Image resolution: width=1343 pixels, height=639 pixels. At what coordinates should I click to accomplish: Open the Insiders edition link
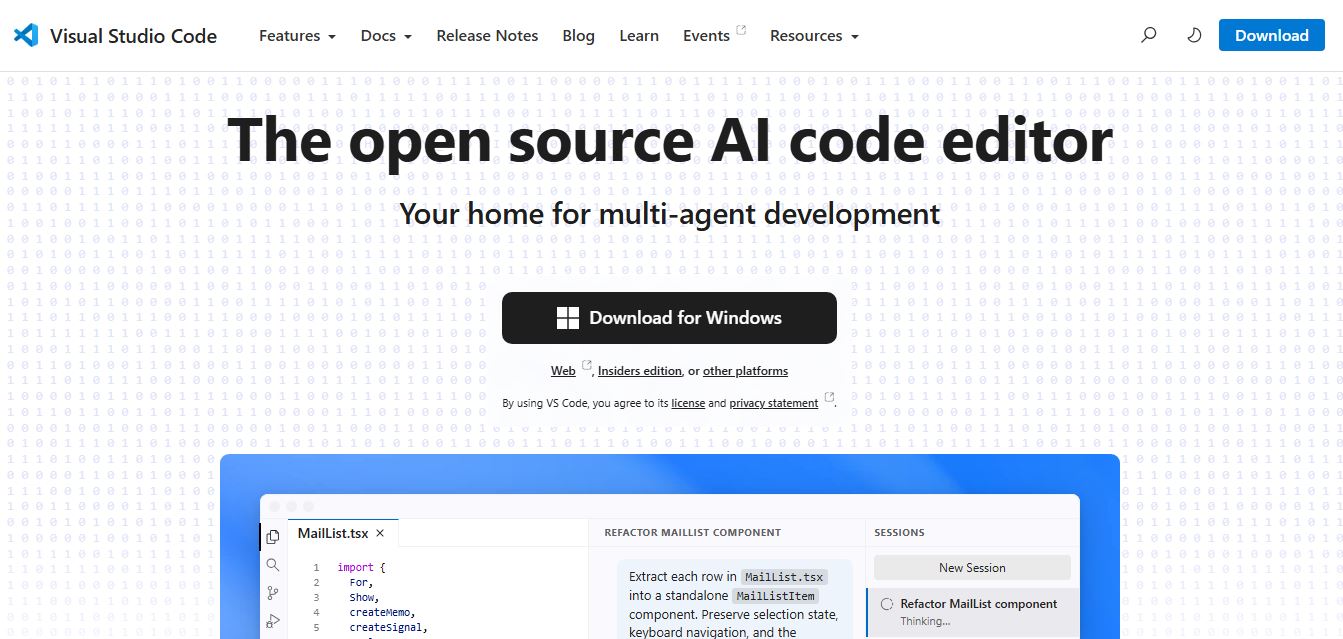pyautogui.click(x=640, y=371)
